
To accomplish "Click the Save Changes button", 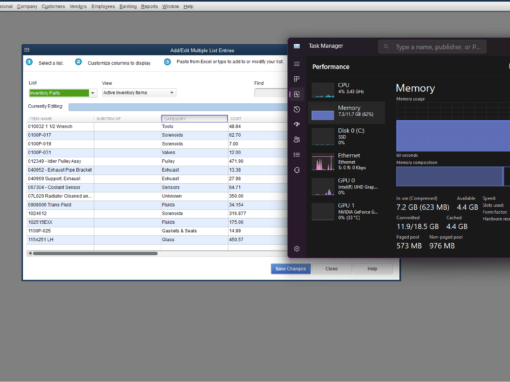I will [x=291, y=269].
